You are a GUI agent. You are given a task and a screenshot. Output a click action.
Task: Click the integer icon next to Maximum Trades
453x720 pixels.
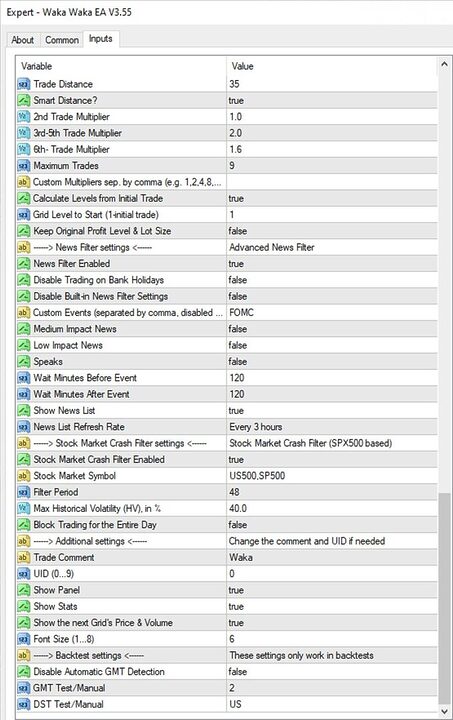(x=23, y=166)
